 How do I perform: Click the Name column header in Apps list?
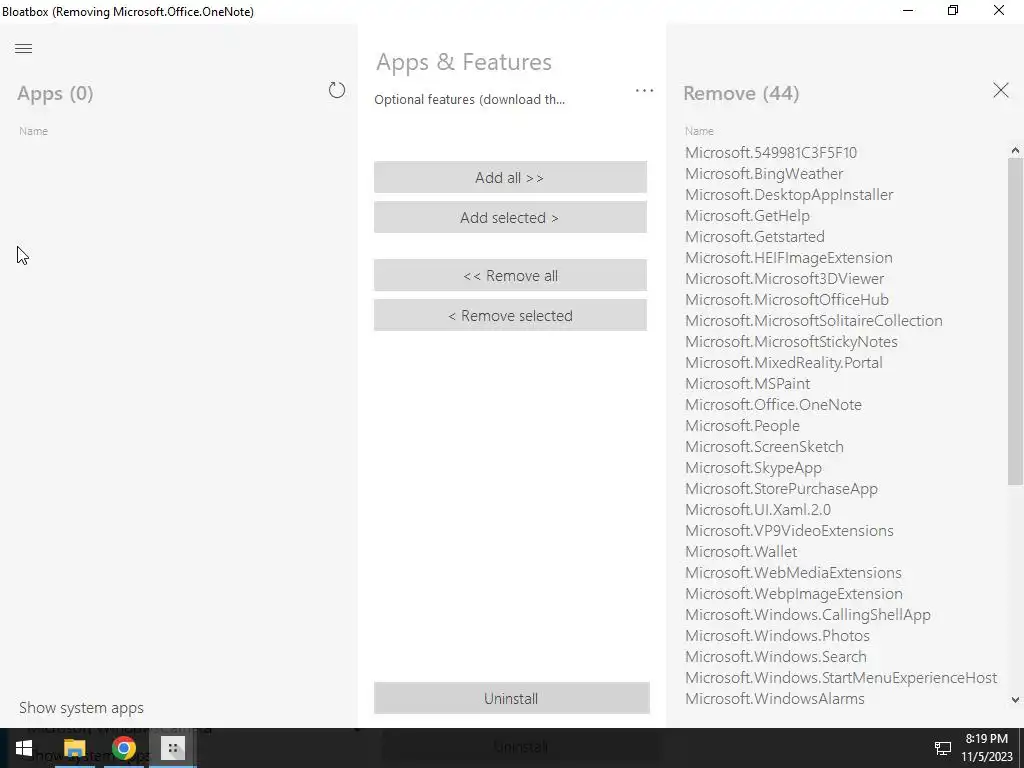[x=33, y=131]
